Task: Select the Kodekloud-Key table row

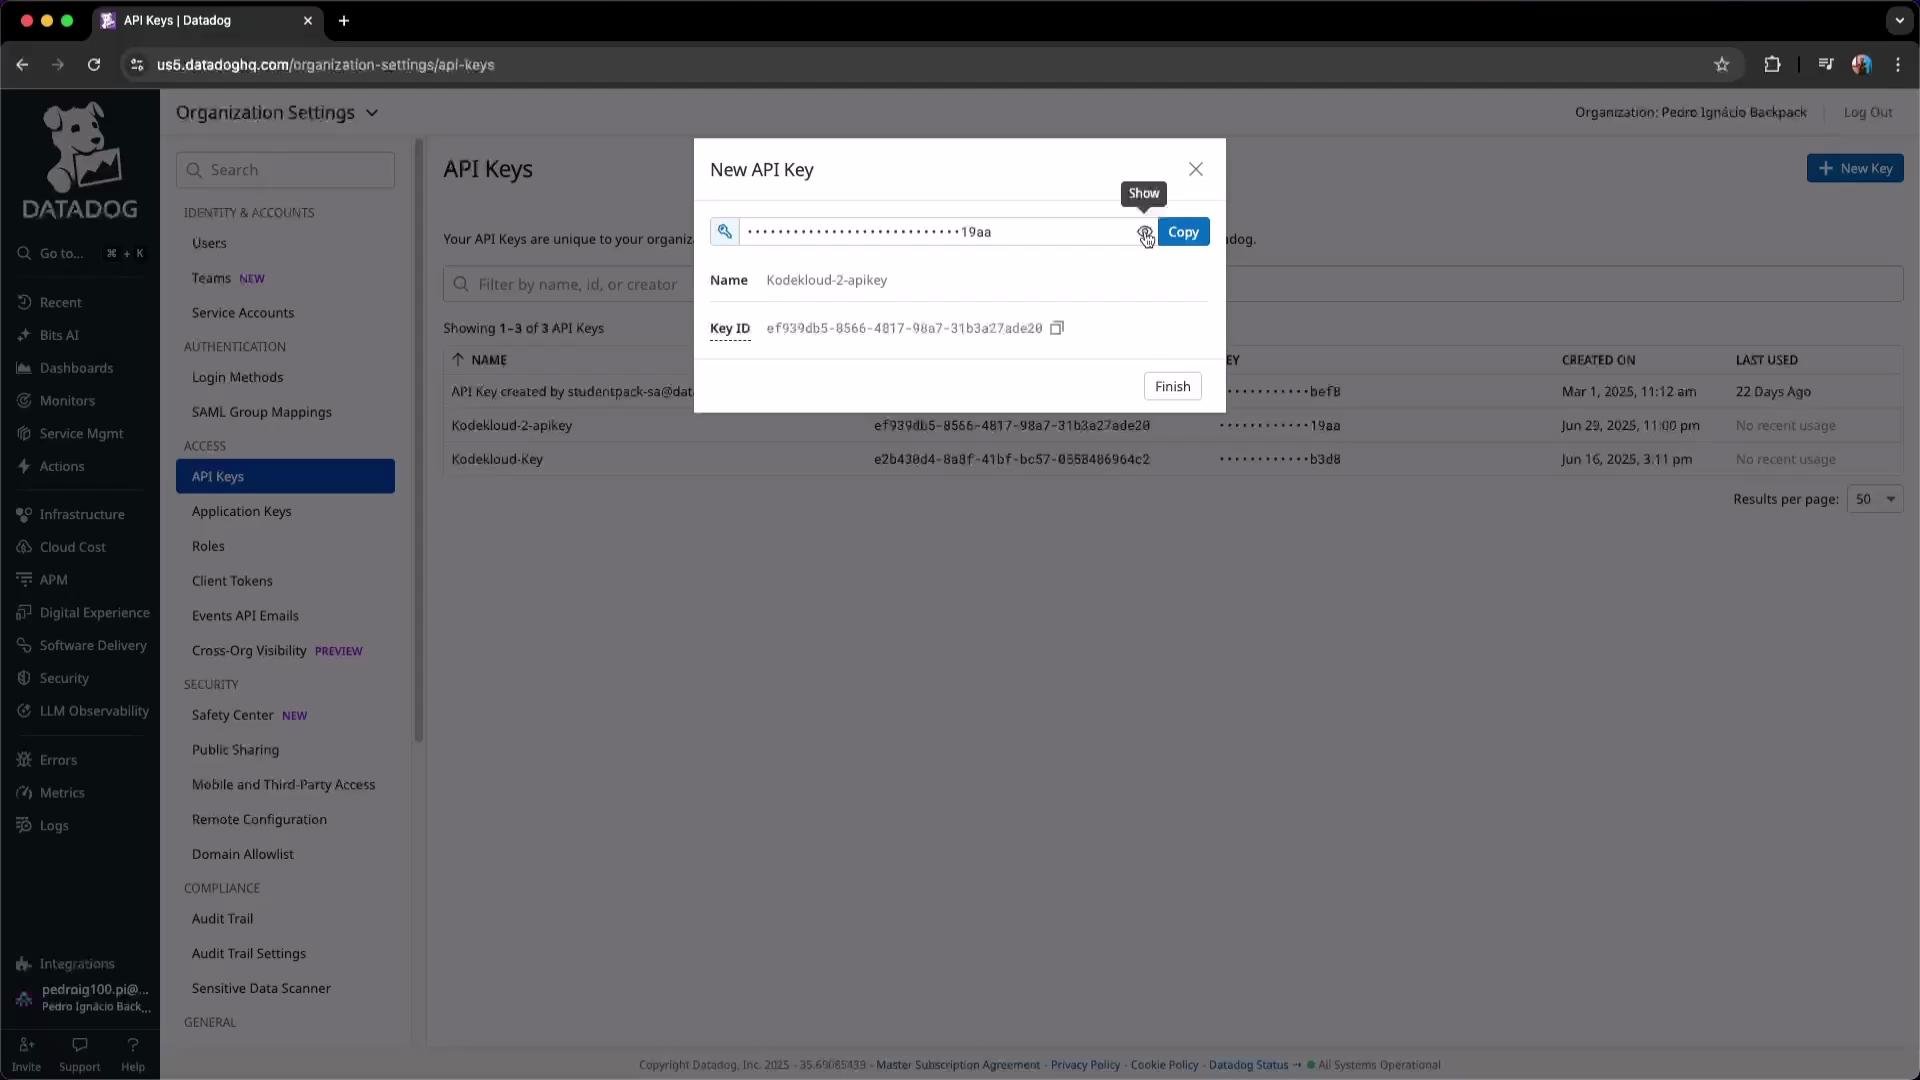Action: coord(1172,459)
